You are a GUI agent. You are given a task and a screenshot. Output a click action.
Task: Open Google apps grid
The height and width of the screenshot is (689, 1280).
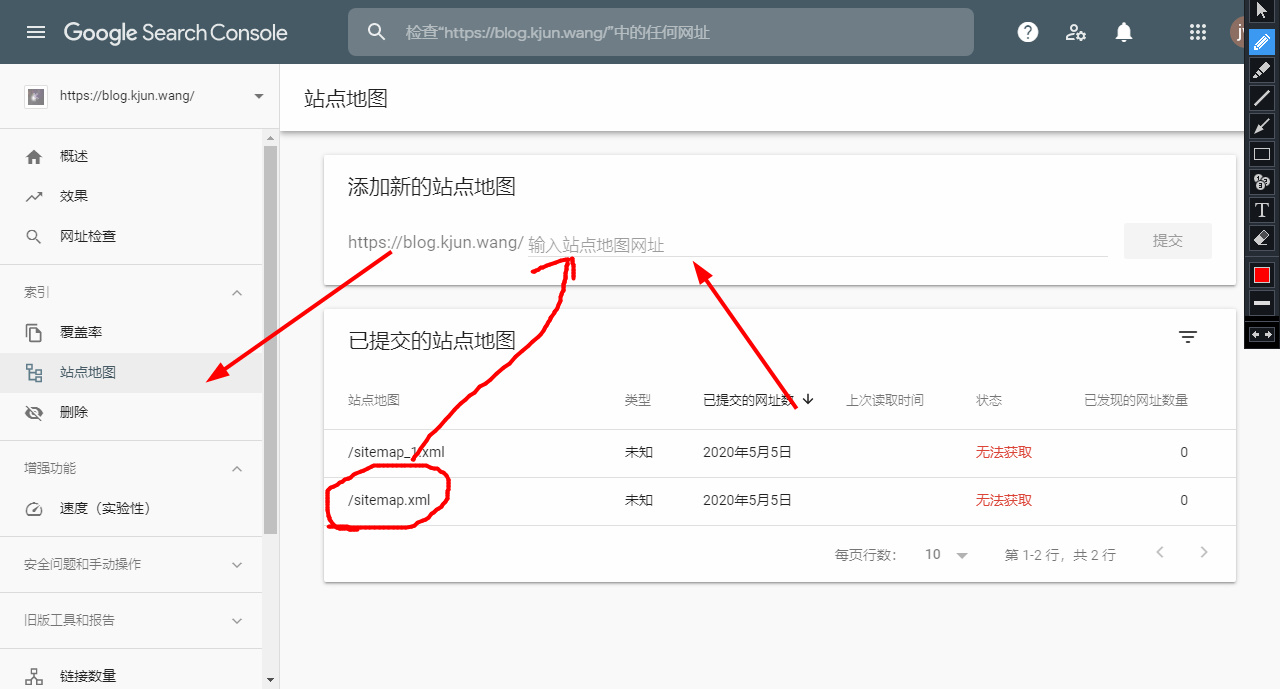(1198, 32)
